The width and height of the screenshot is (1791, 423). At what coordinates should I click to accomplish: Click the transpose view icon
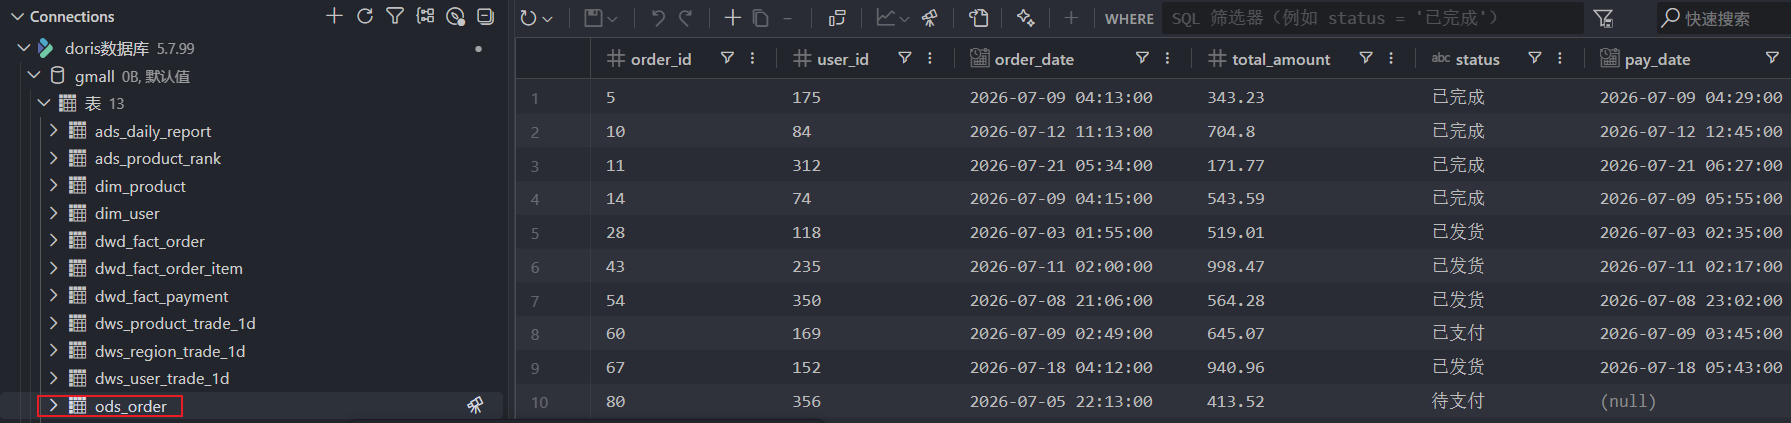point(837,18)
